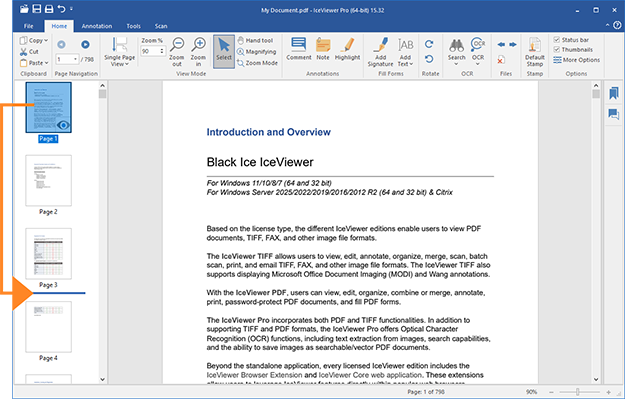Select the Page 4 thumbnail
625x399 pixels.
click(49, 327)
